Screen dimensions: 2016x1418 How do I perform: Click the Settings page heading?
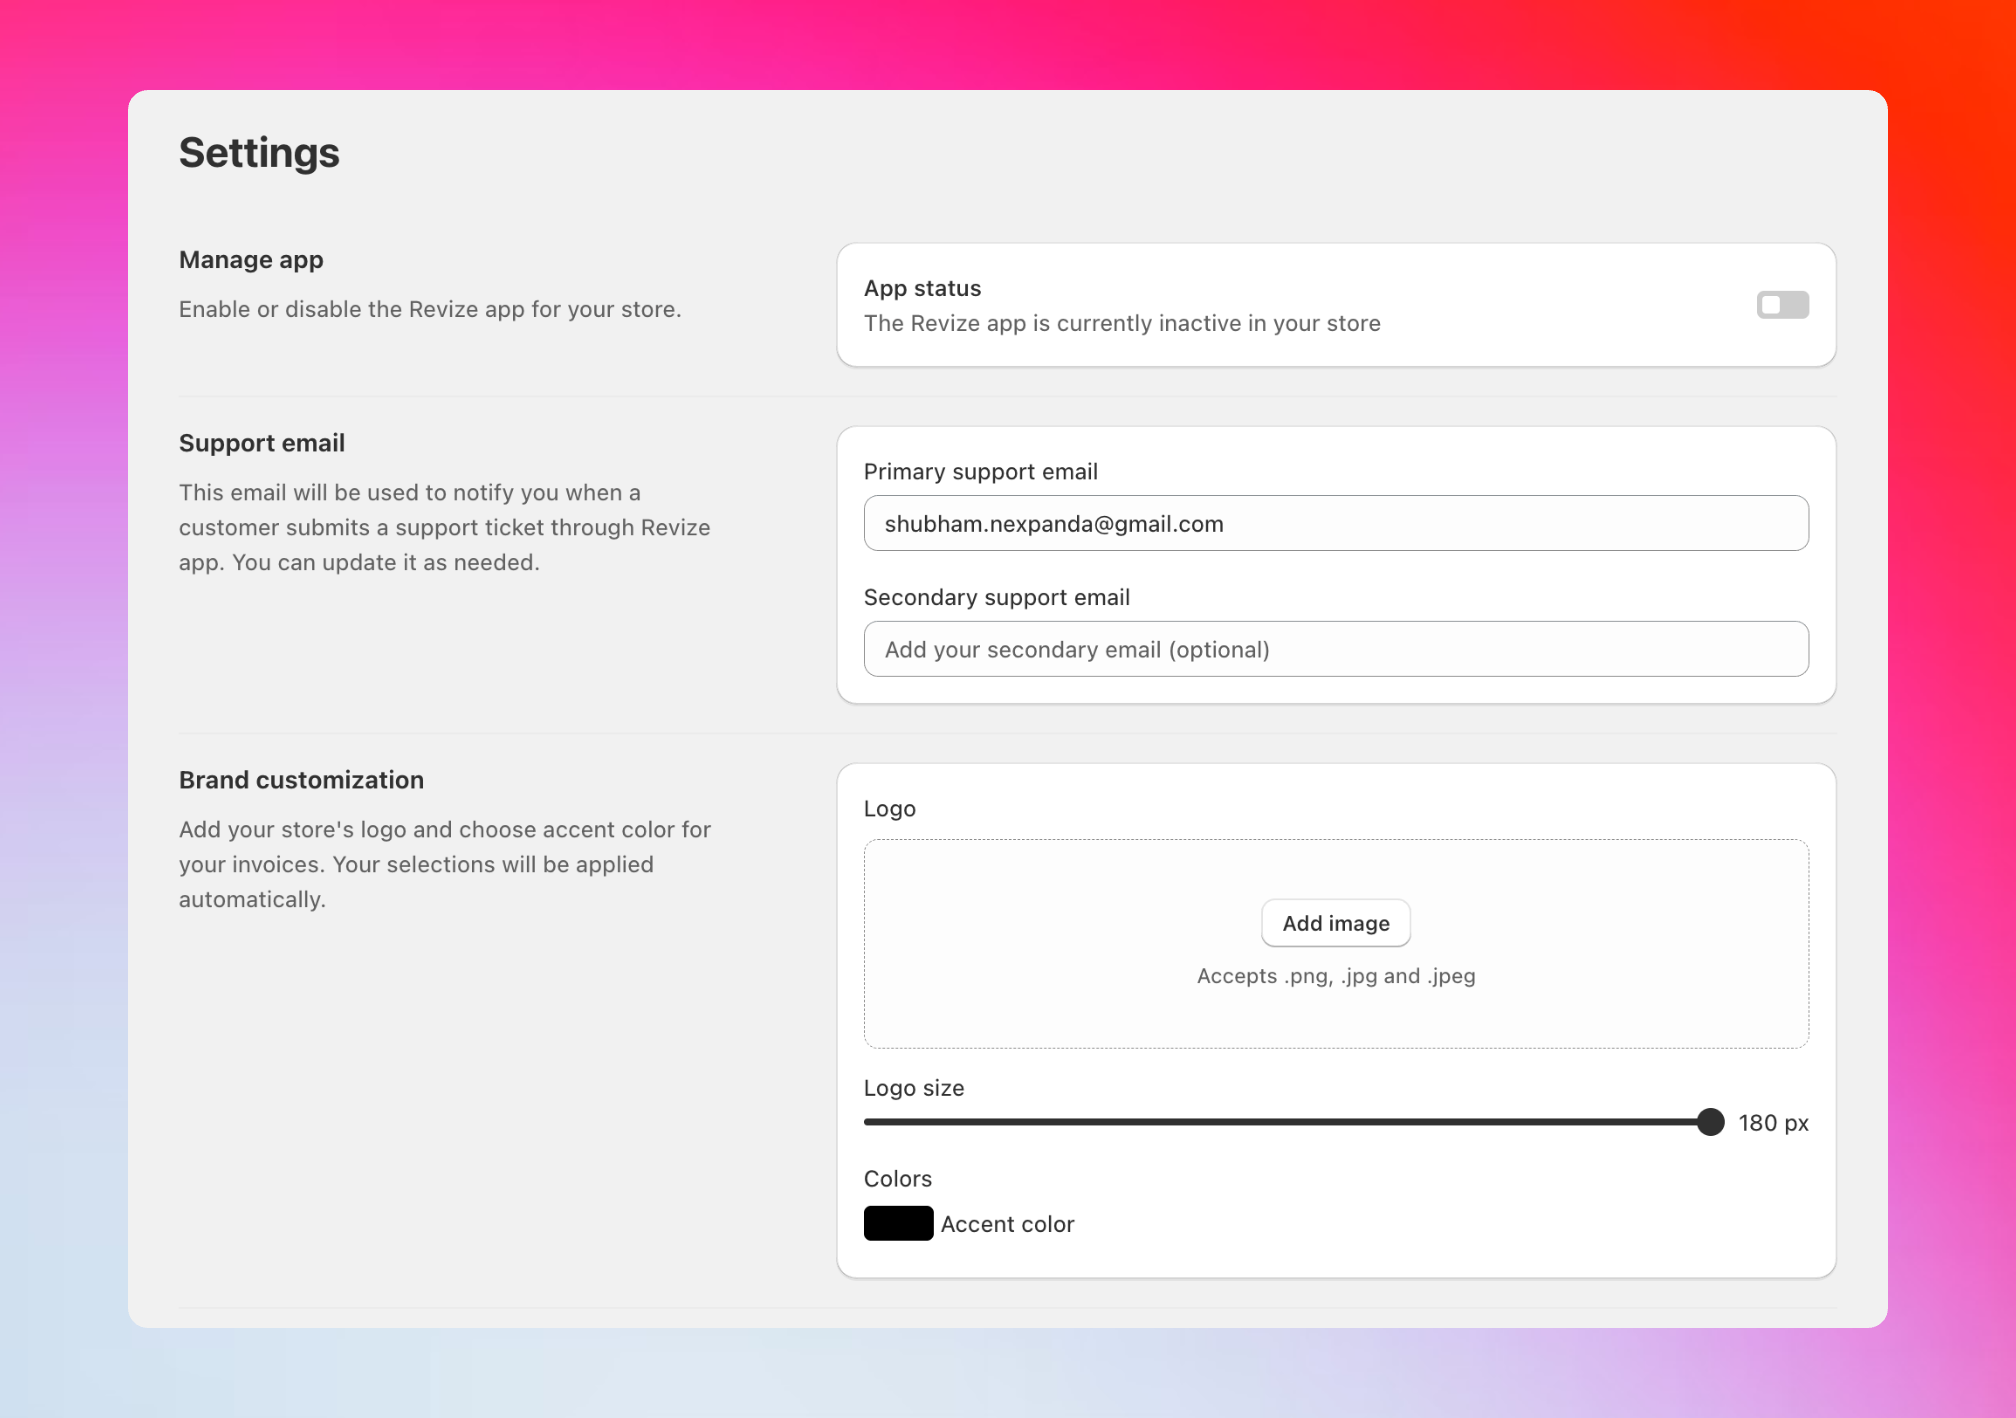[259, 152]
